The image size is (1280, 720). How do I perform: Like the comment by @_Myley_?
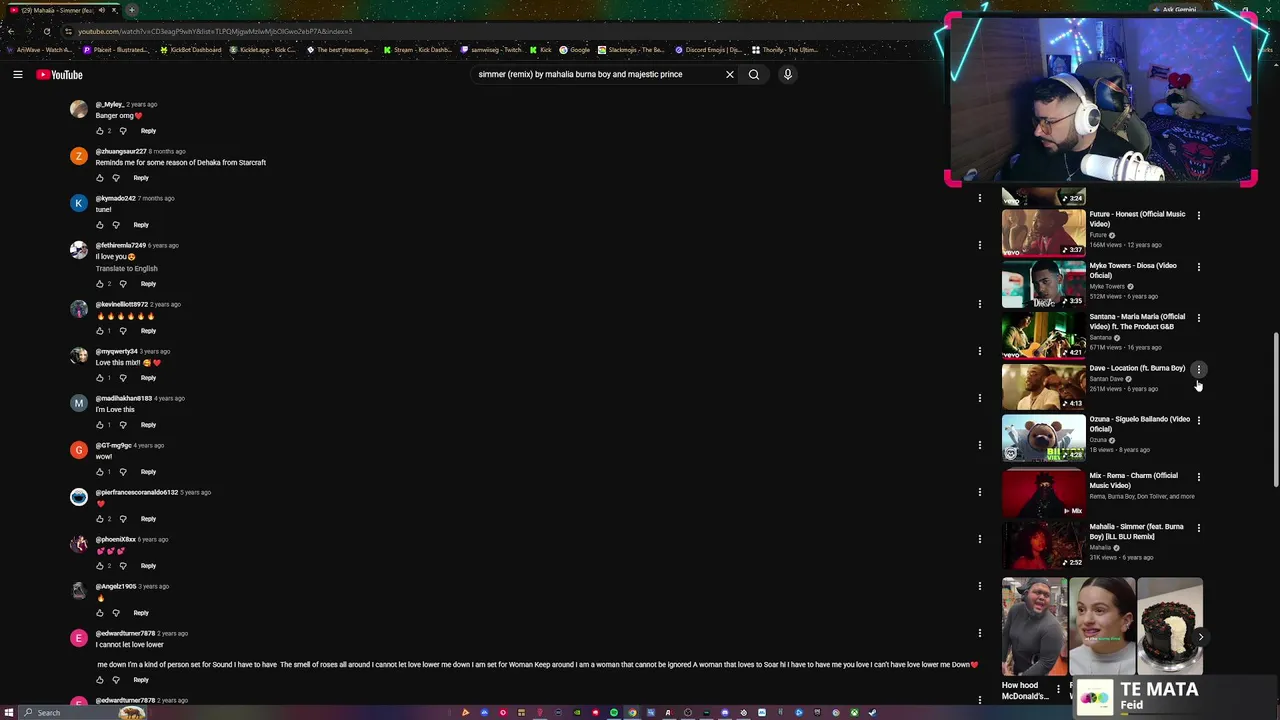pos(100,131)
